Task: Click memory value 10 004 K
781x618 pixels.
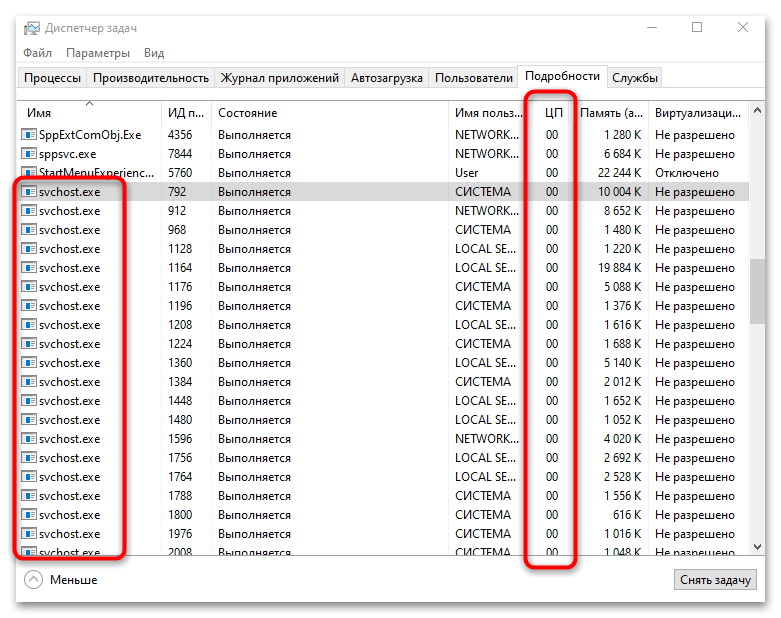Action: click(619, 192)
